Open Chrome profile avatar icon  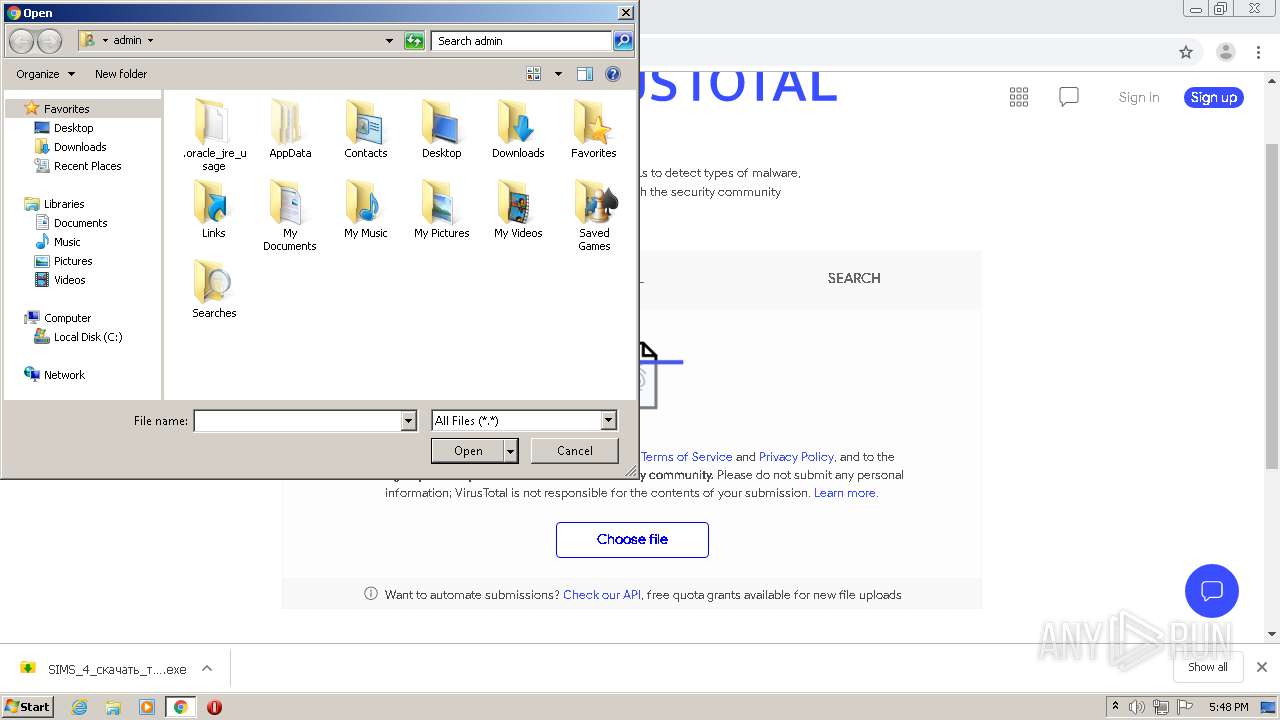[1226, 52]
